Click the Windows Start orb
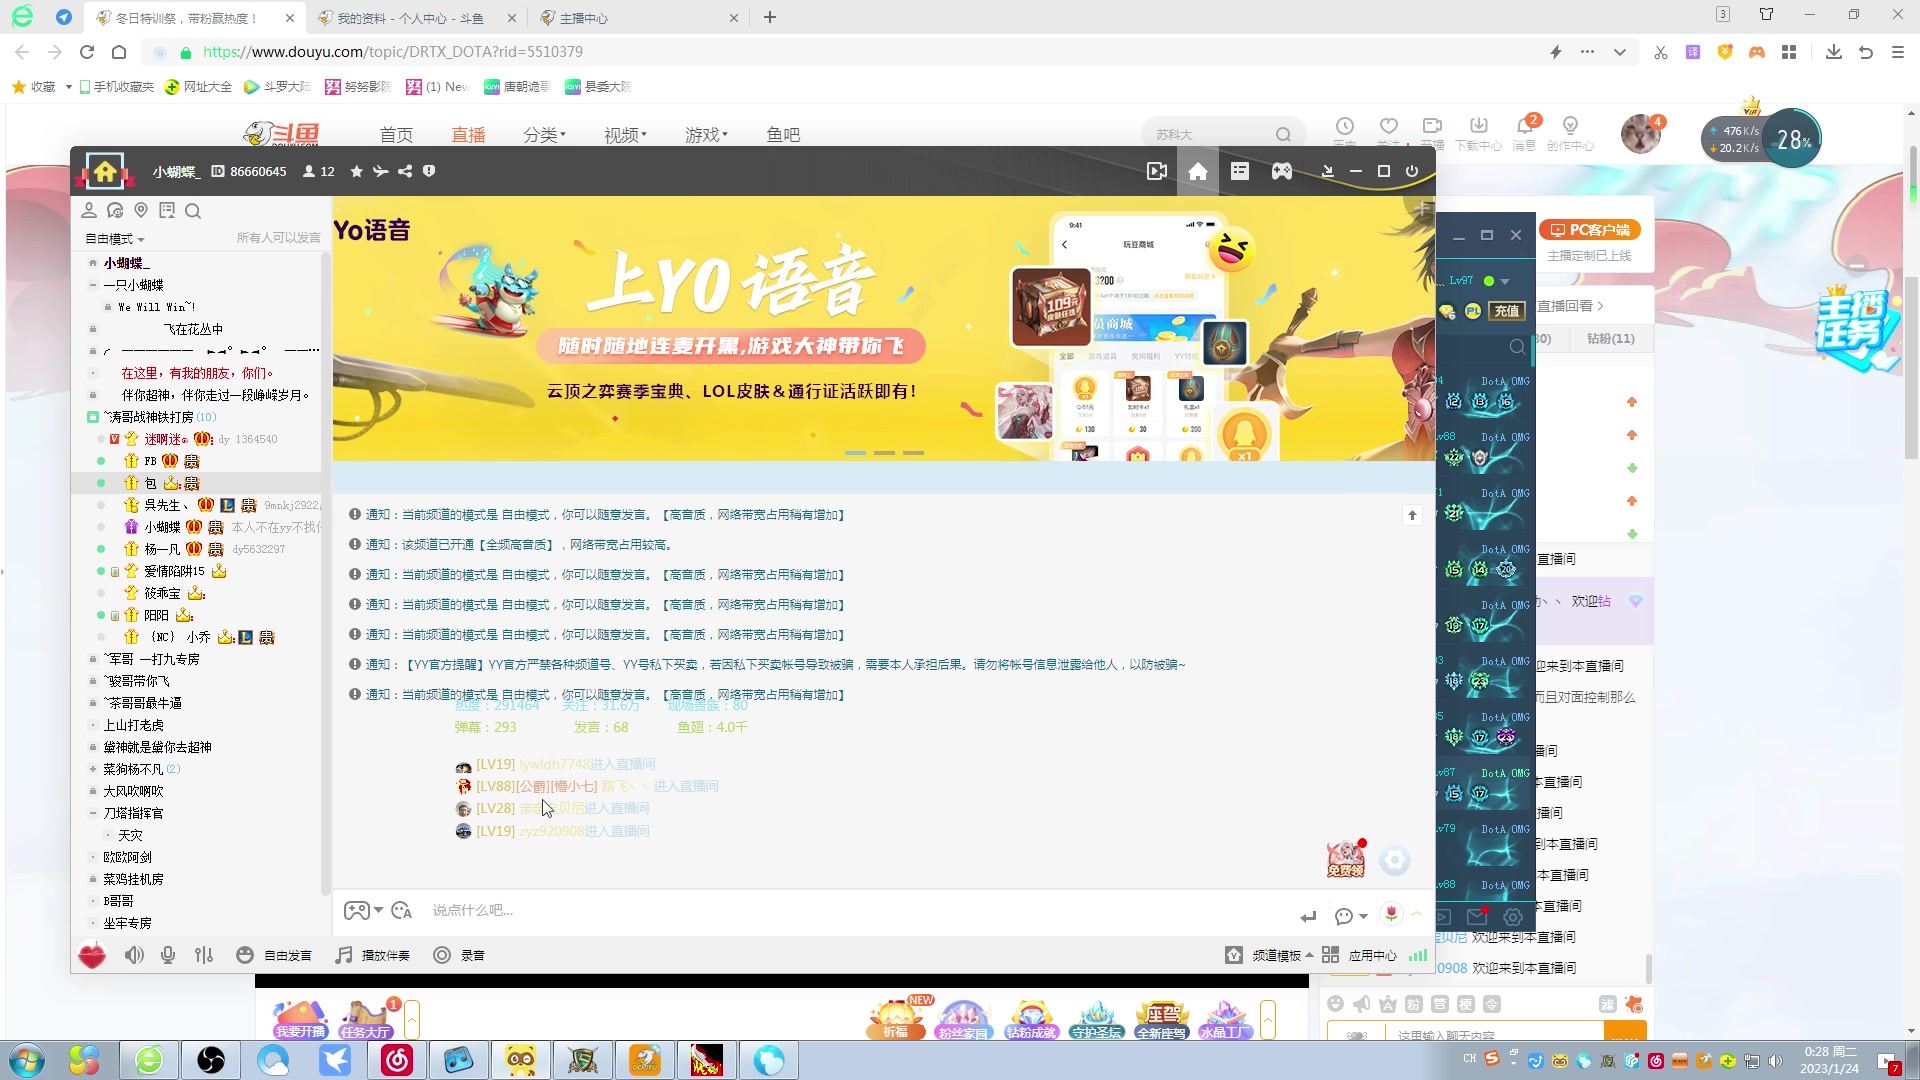Image resolution: width=1920 pixels, height=1080 pixels. click(27, 1060)
